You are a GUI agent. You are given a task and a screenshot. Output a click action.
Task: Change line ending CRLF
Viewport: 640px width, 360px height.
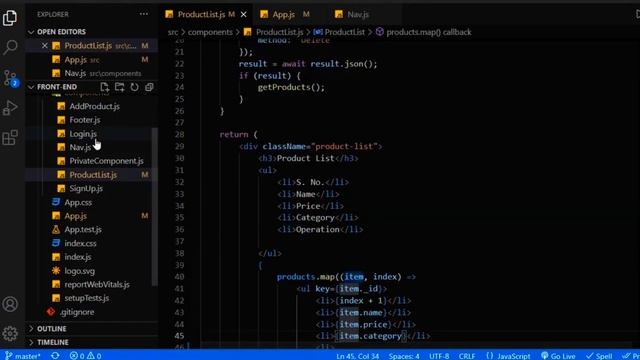tap(467, 356)
